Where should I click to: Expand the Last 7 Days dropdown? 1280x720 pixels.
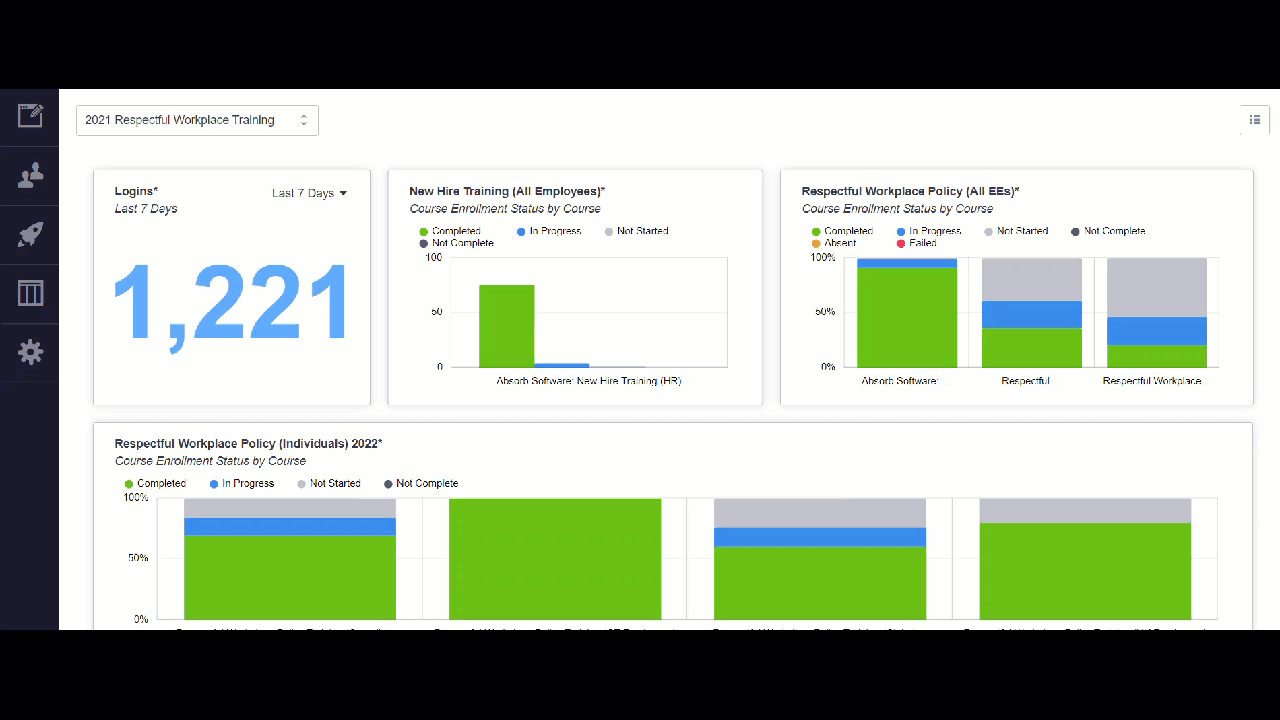point(309,193)
